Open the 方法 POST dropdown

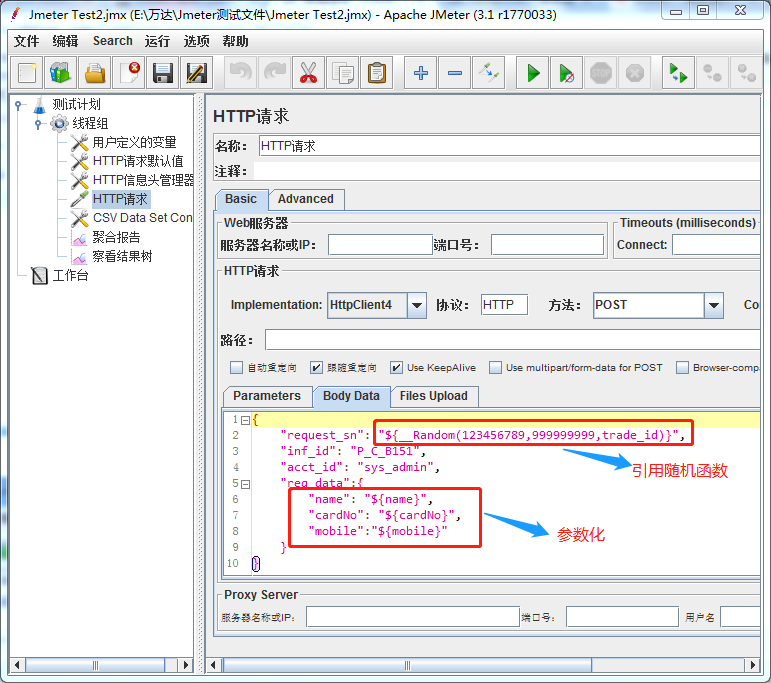tap(713, 305)
